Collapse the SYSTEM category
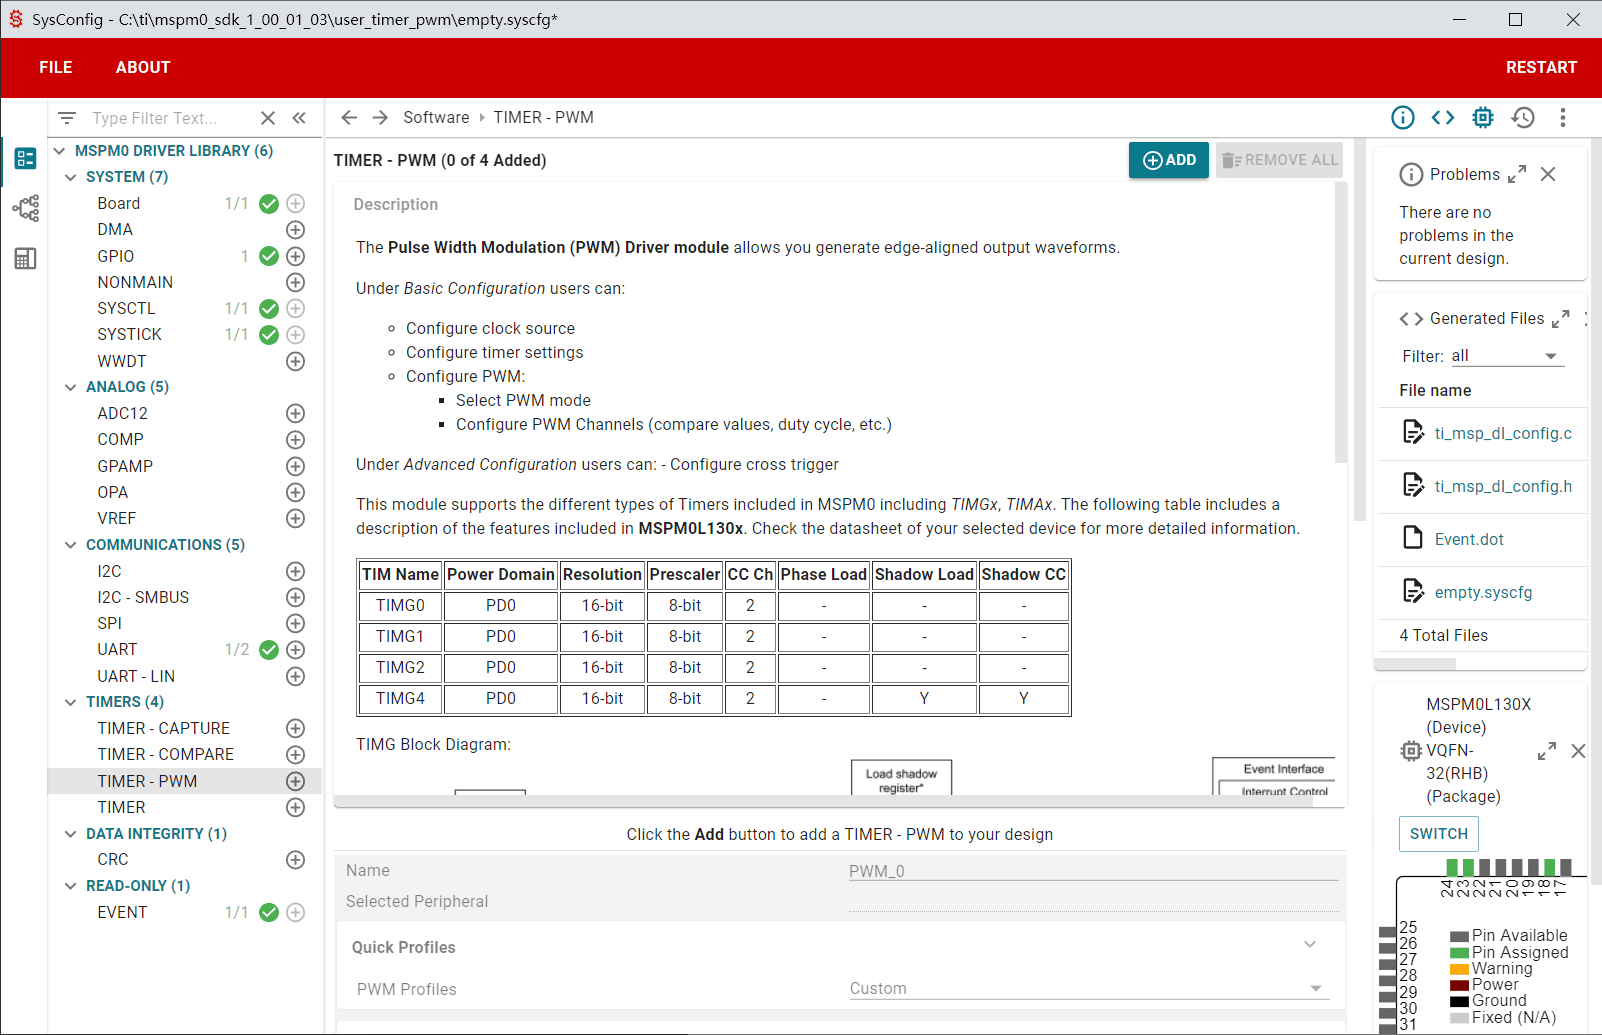Image resolution: width=1602 pixels, height=1035 pixels. pos(70,177)
